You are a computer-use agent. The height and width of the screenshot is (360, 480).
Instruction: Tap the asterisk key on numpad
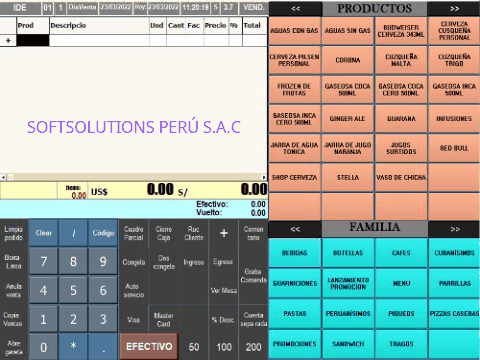(x=73, y=346)
